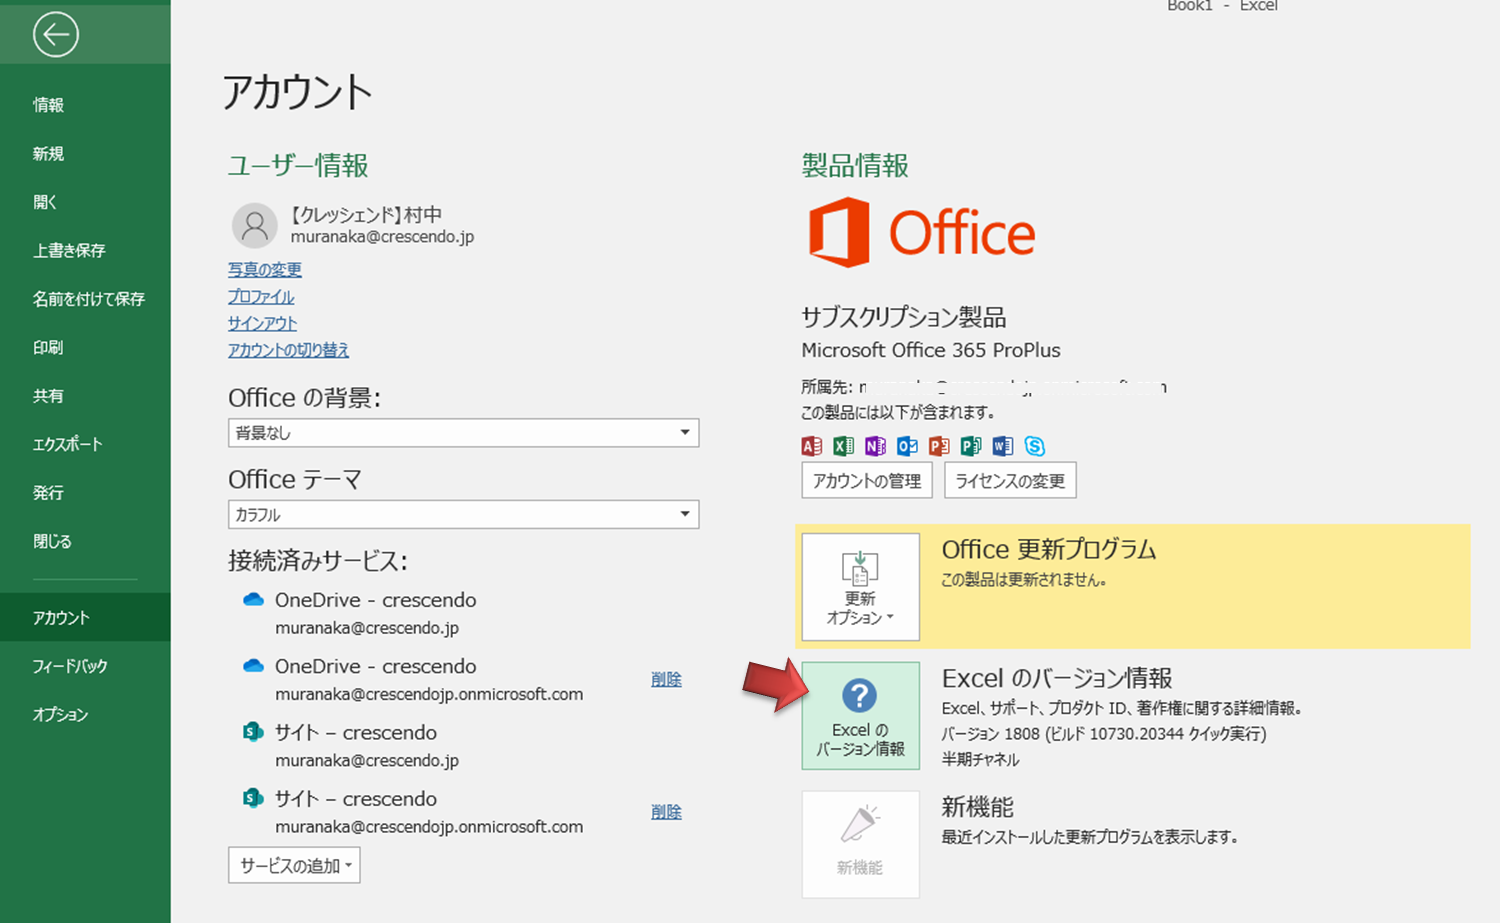1500x923 pixels.
Task: Click 削除 link for サイト onmicrosoft.com service
Action: coord(666,812)
